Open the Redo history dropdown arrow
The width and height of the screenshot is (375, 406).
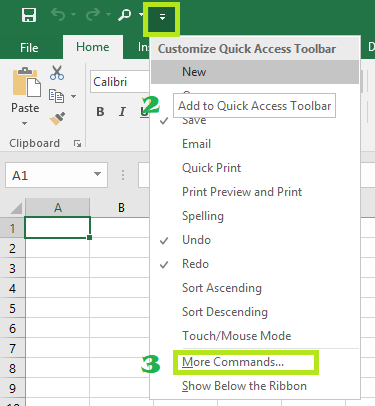pyautogui.click(x=108, y=15)
